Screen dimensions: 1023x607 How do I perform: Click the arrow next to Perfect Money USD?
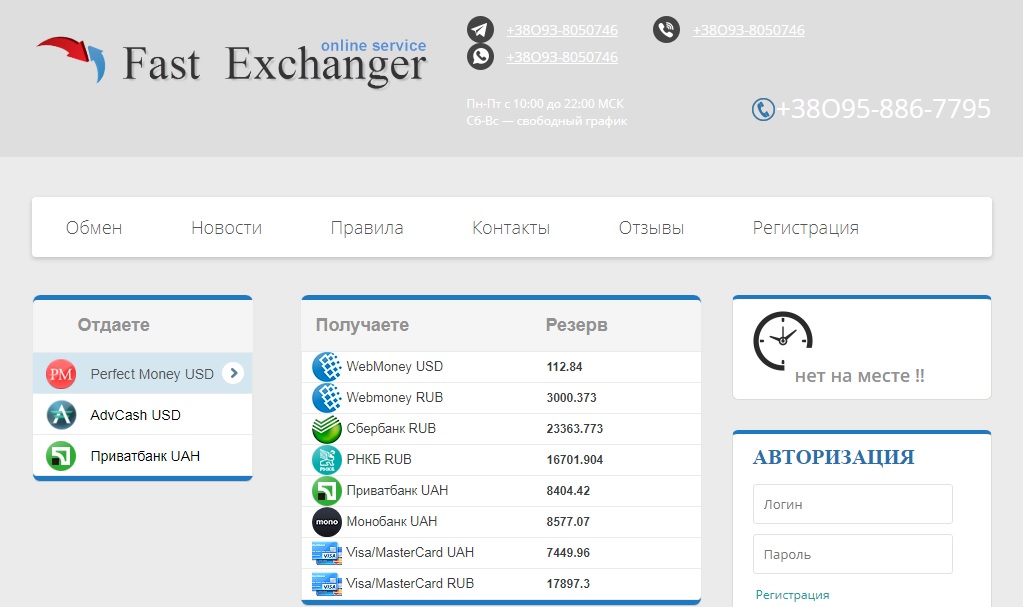[233, 373]
